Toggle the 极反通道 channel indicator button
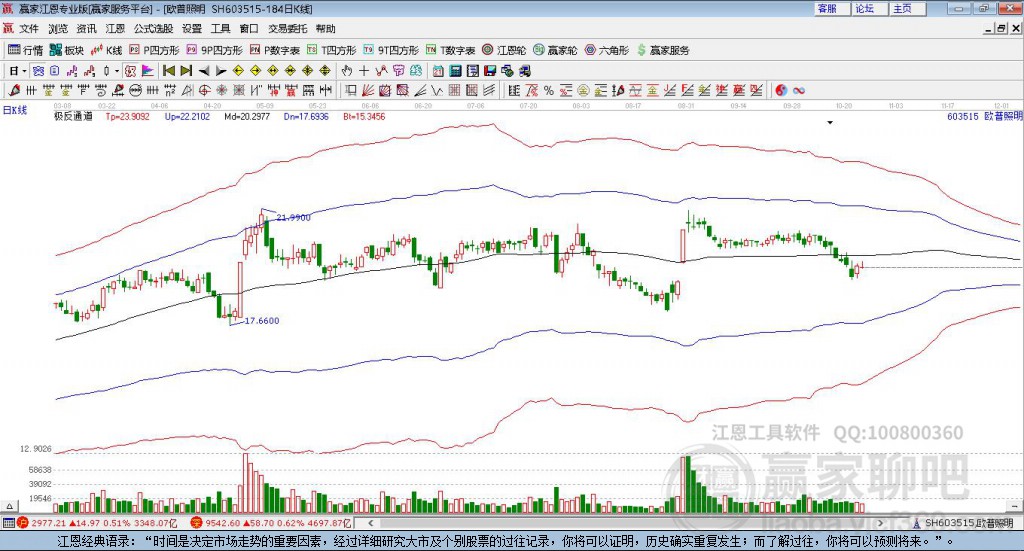 130,71
